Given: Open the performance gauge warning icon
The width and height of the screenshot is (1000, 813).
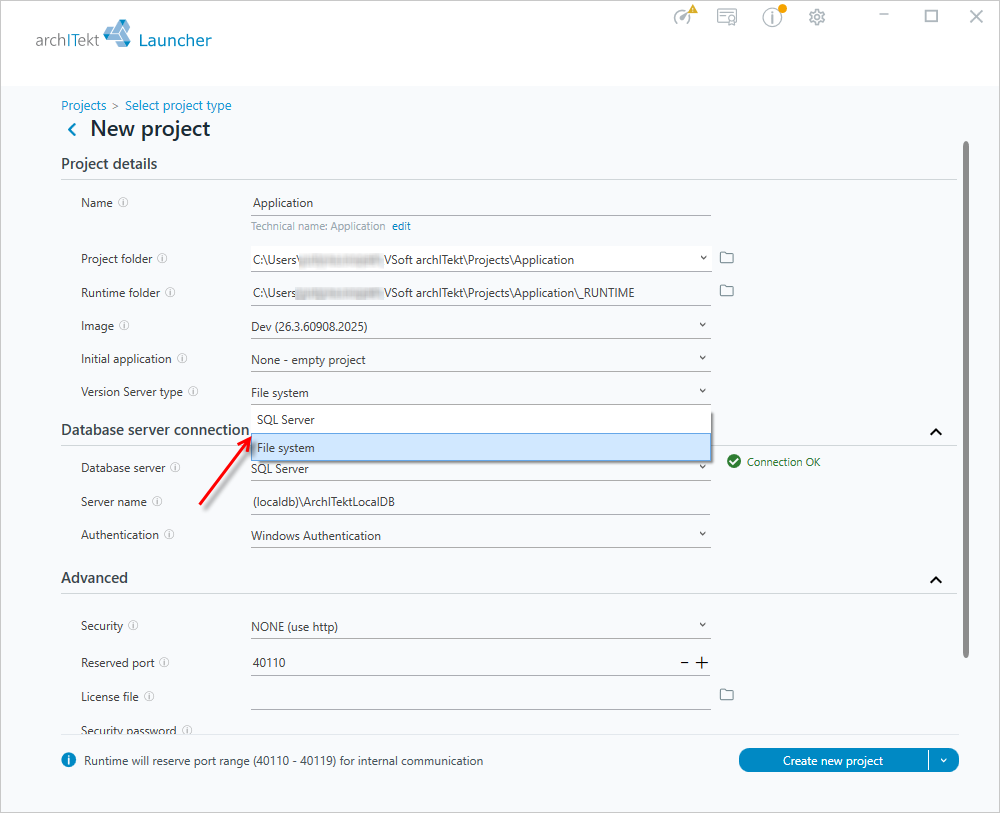Looking at the screenshot, I should click(x=684, y=15).
